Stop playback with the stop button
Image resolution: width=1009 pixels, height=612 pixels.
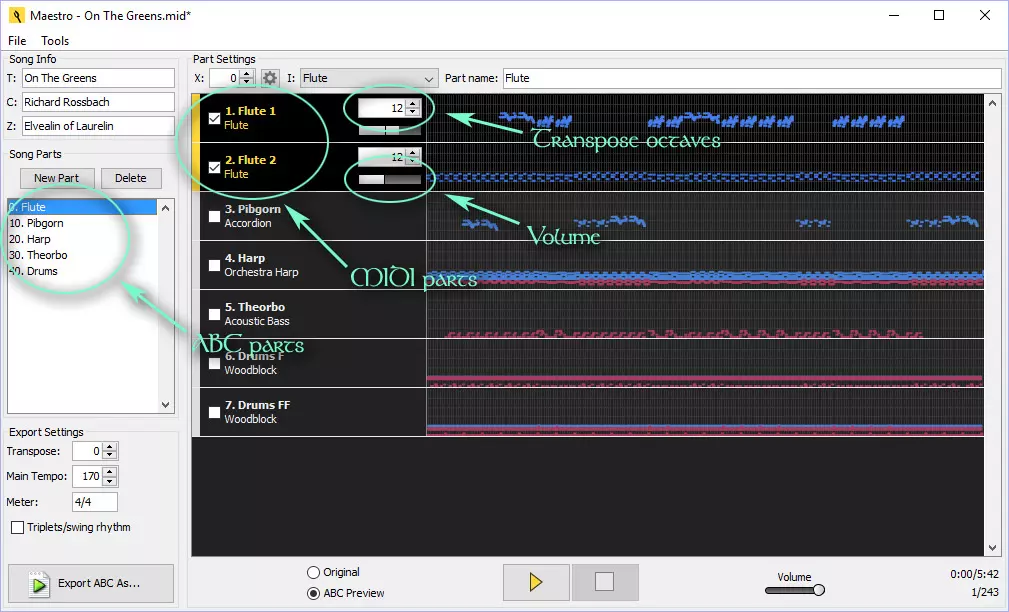tap(605, 582)
